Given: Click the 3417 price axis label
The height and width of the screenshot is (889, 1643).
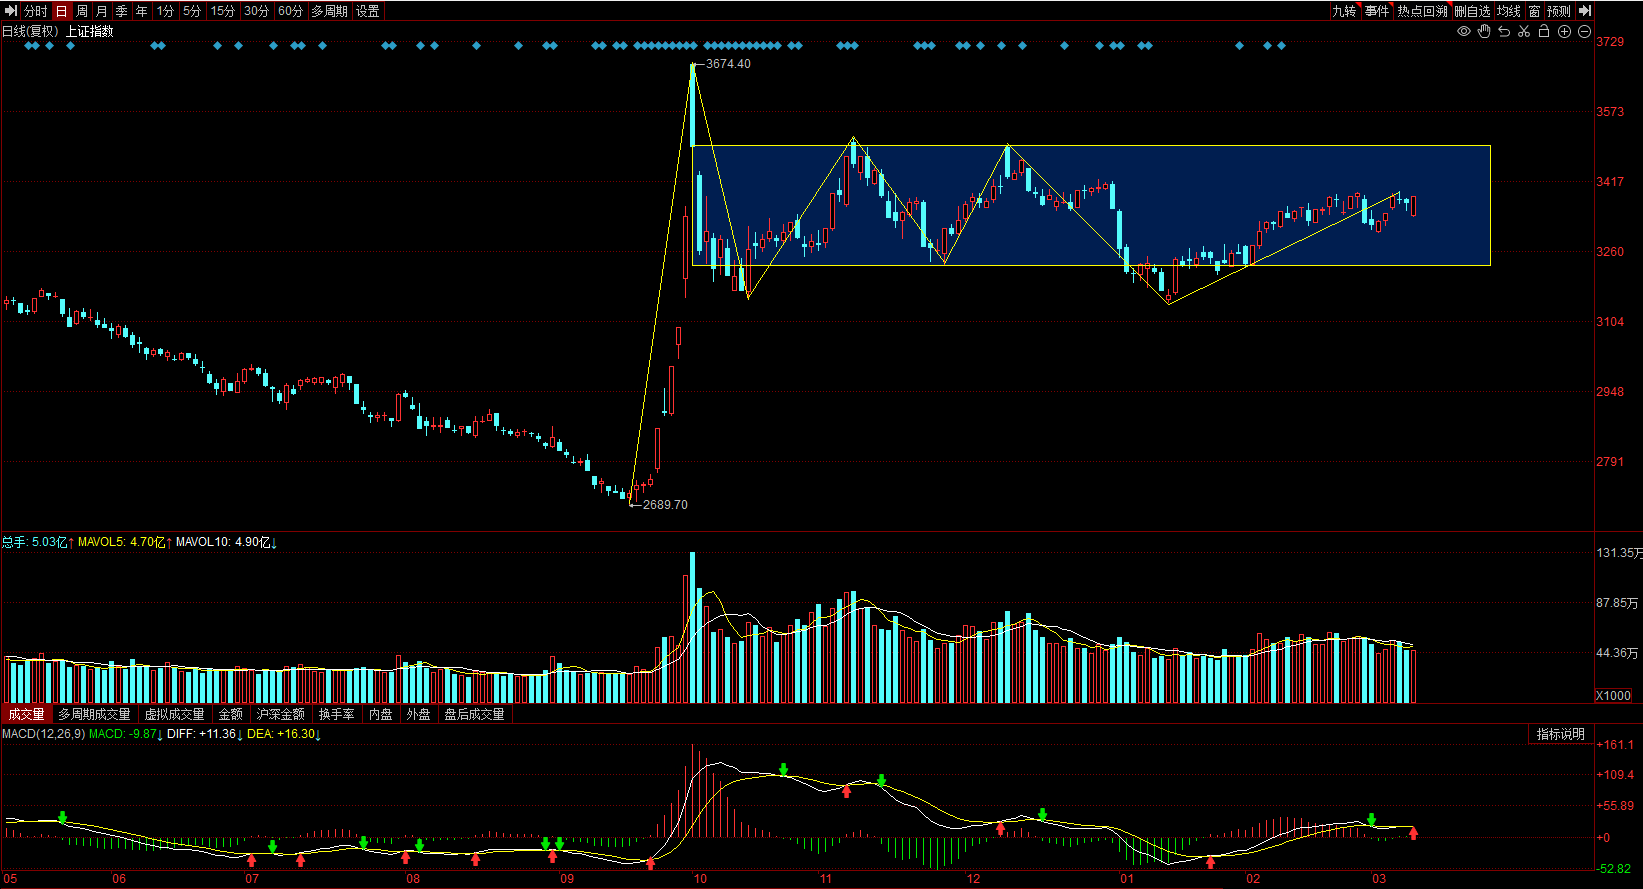Looking at the screenshot, I should coord(1610,182).
